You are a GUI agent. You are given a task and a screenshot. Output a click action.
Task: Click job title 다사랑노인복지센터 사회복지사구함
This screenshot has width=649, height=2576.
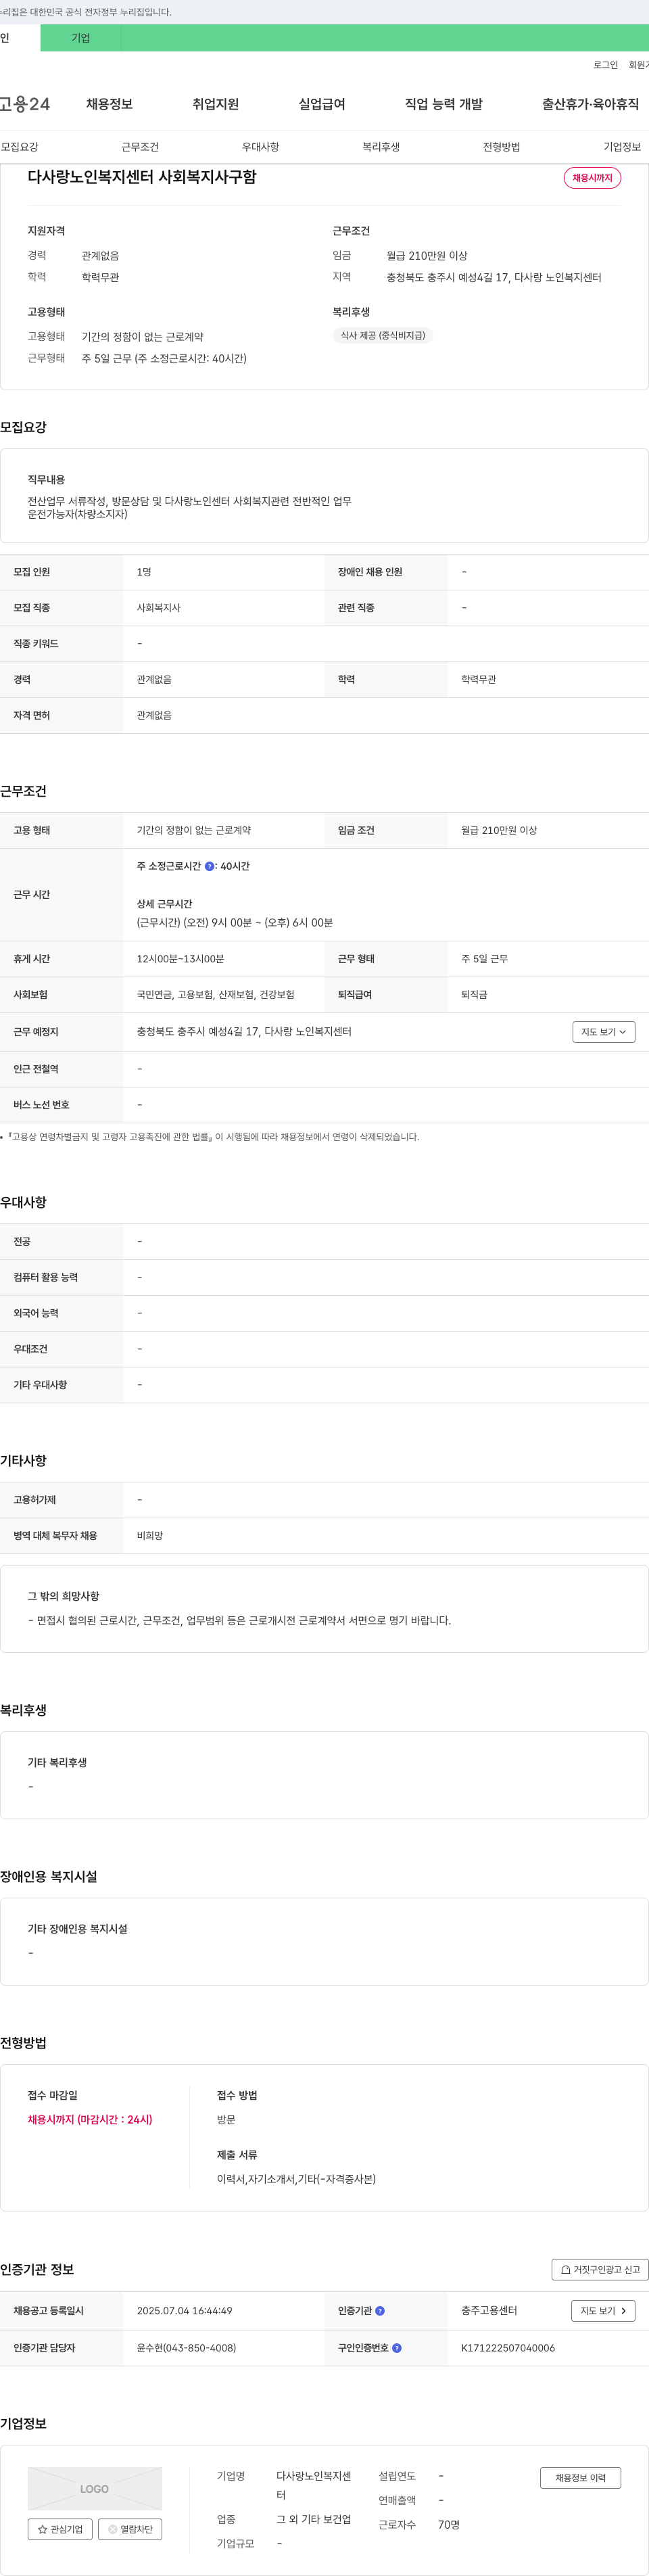(x=142, y=177)
